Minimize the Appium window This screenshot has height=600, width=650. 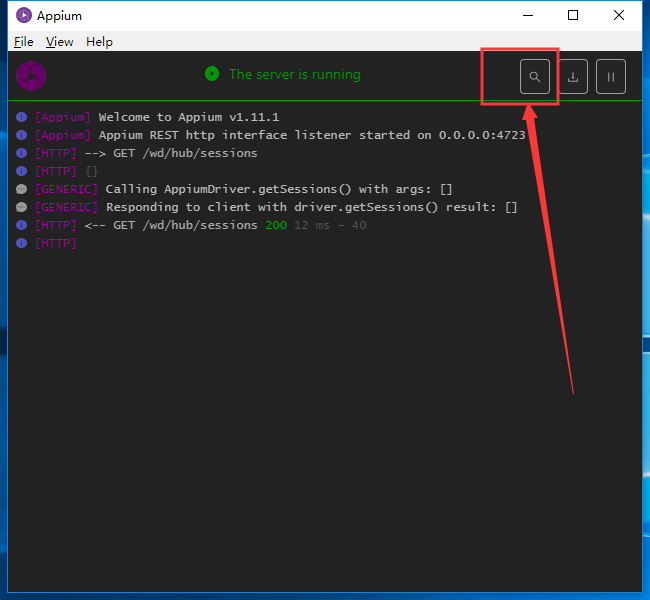click(x=528, y=15)
